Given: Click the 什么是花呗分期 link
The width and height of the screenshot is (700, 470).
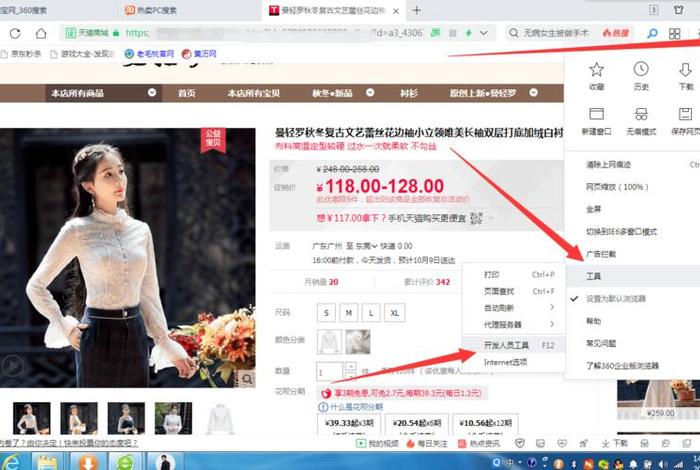Looking at the screenshot, I should coord(356,407).
